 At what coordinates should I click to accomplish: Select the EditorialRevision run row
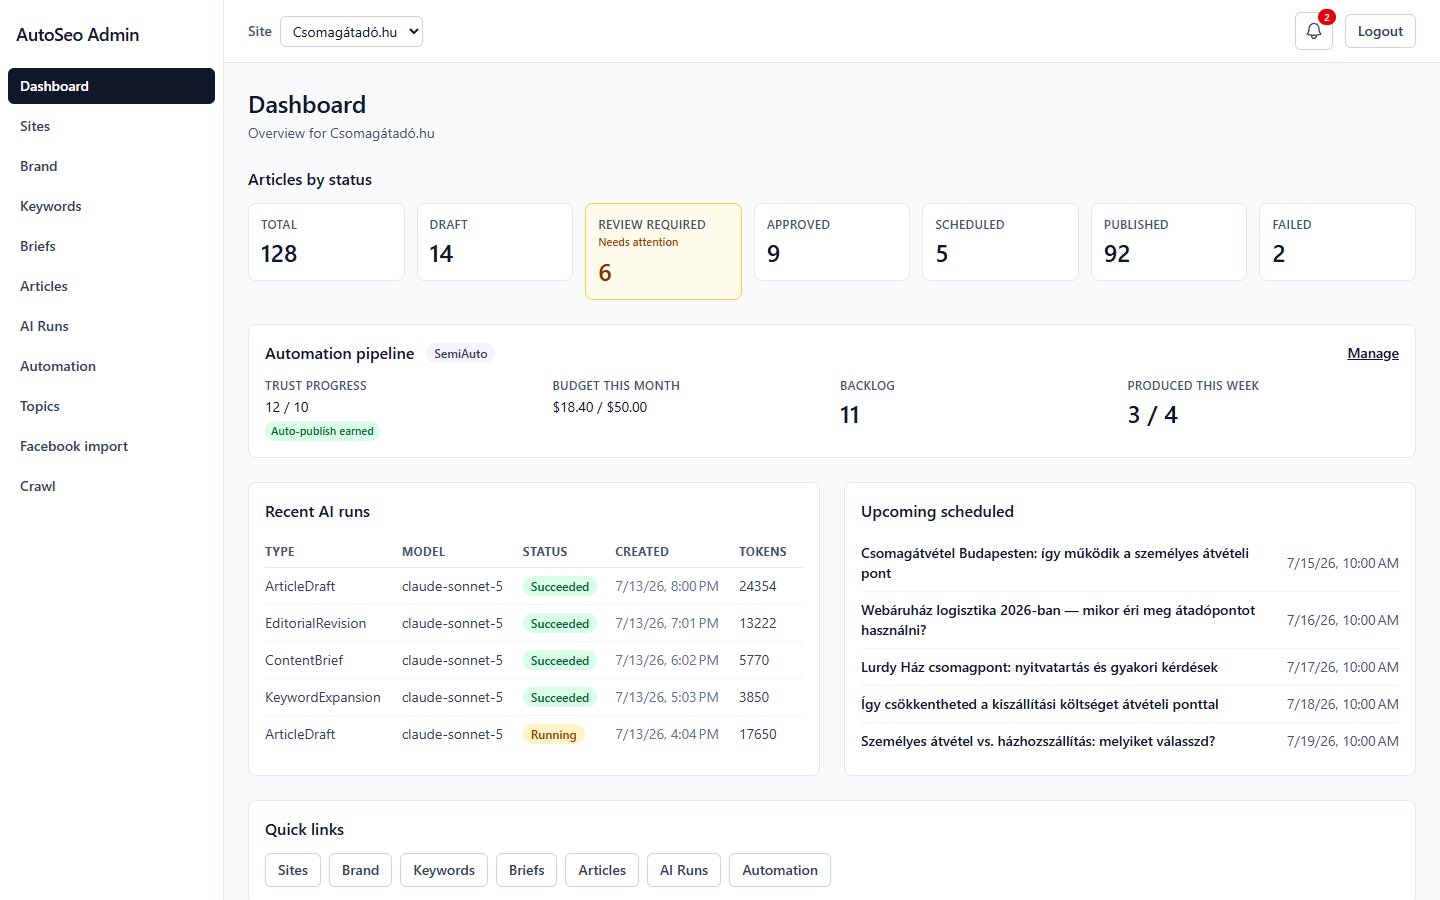pyautogui.click(x=533, y=623)
